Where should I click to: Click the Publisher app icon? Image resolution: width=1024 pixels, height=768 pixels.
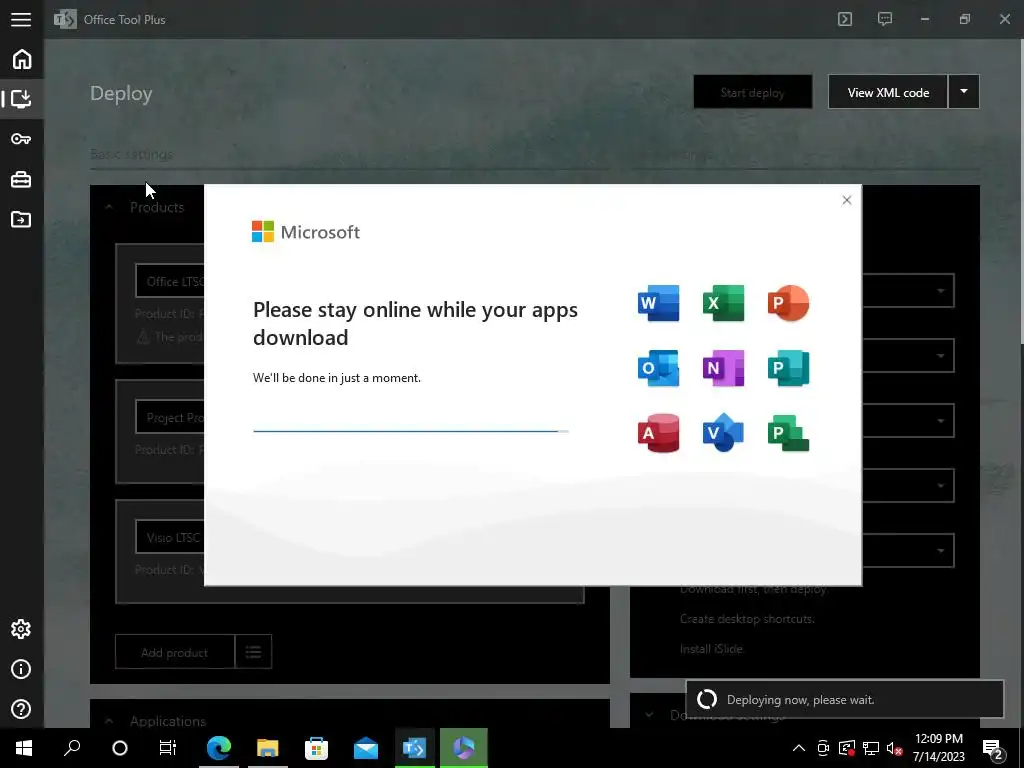[788, 368]
